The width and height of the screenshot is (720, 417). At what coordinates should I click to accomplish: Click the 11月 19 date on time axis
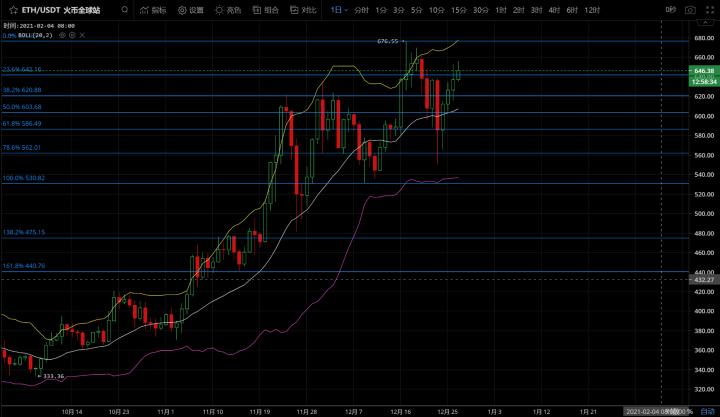(x=259, y=411)
